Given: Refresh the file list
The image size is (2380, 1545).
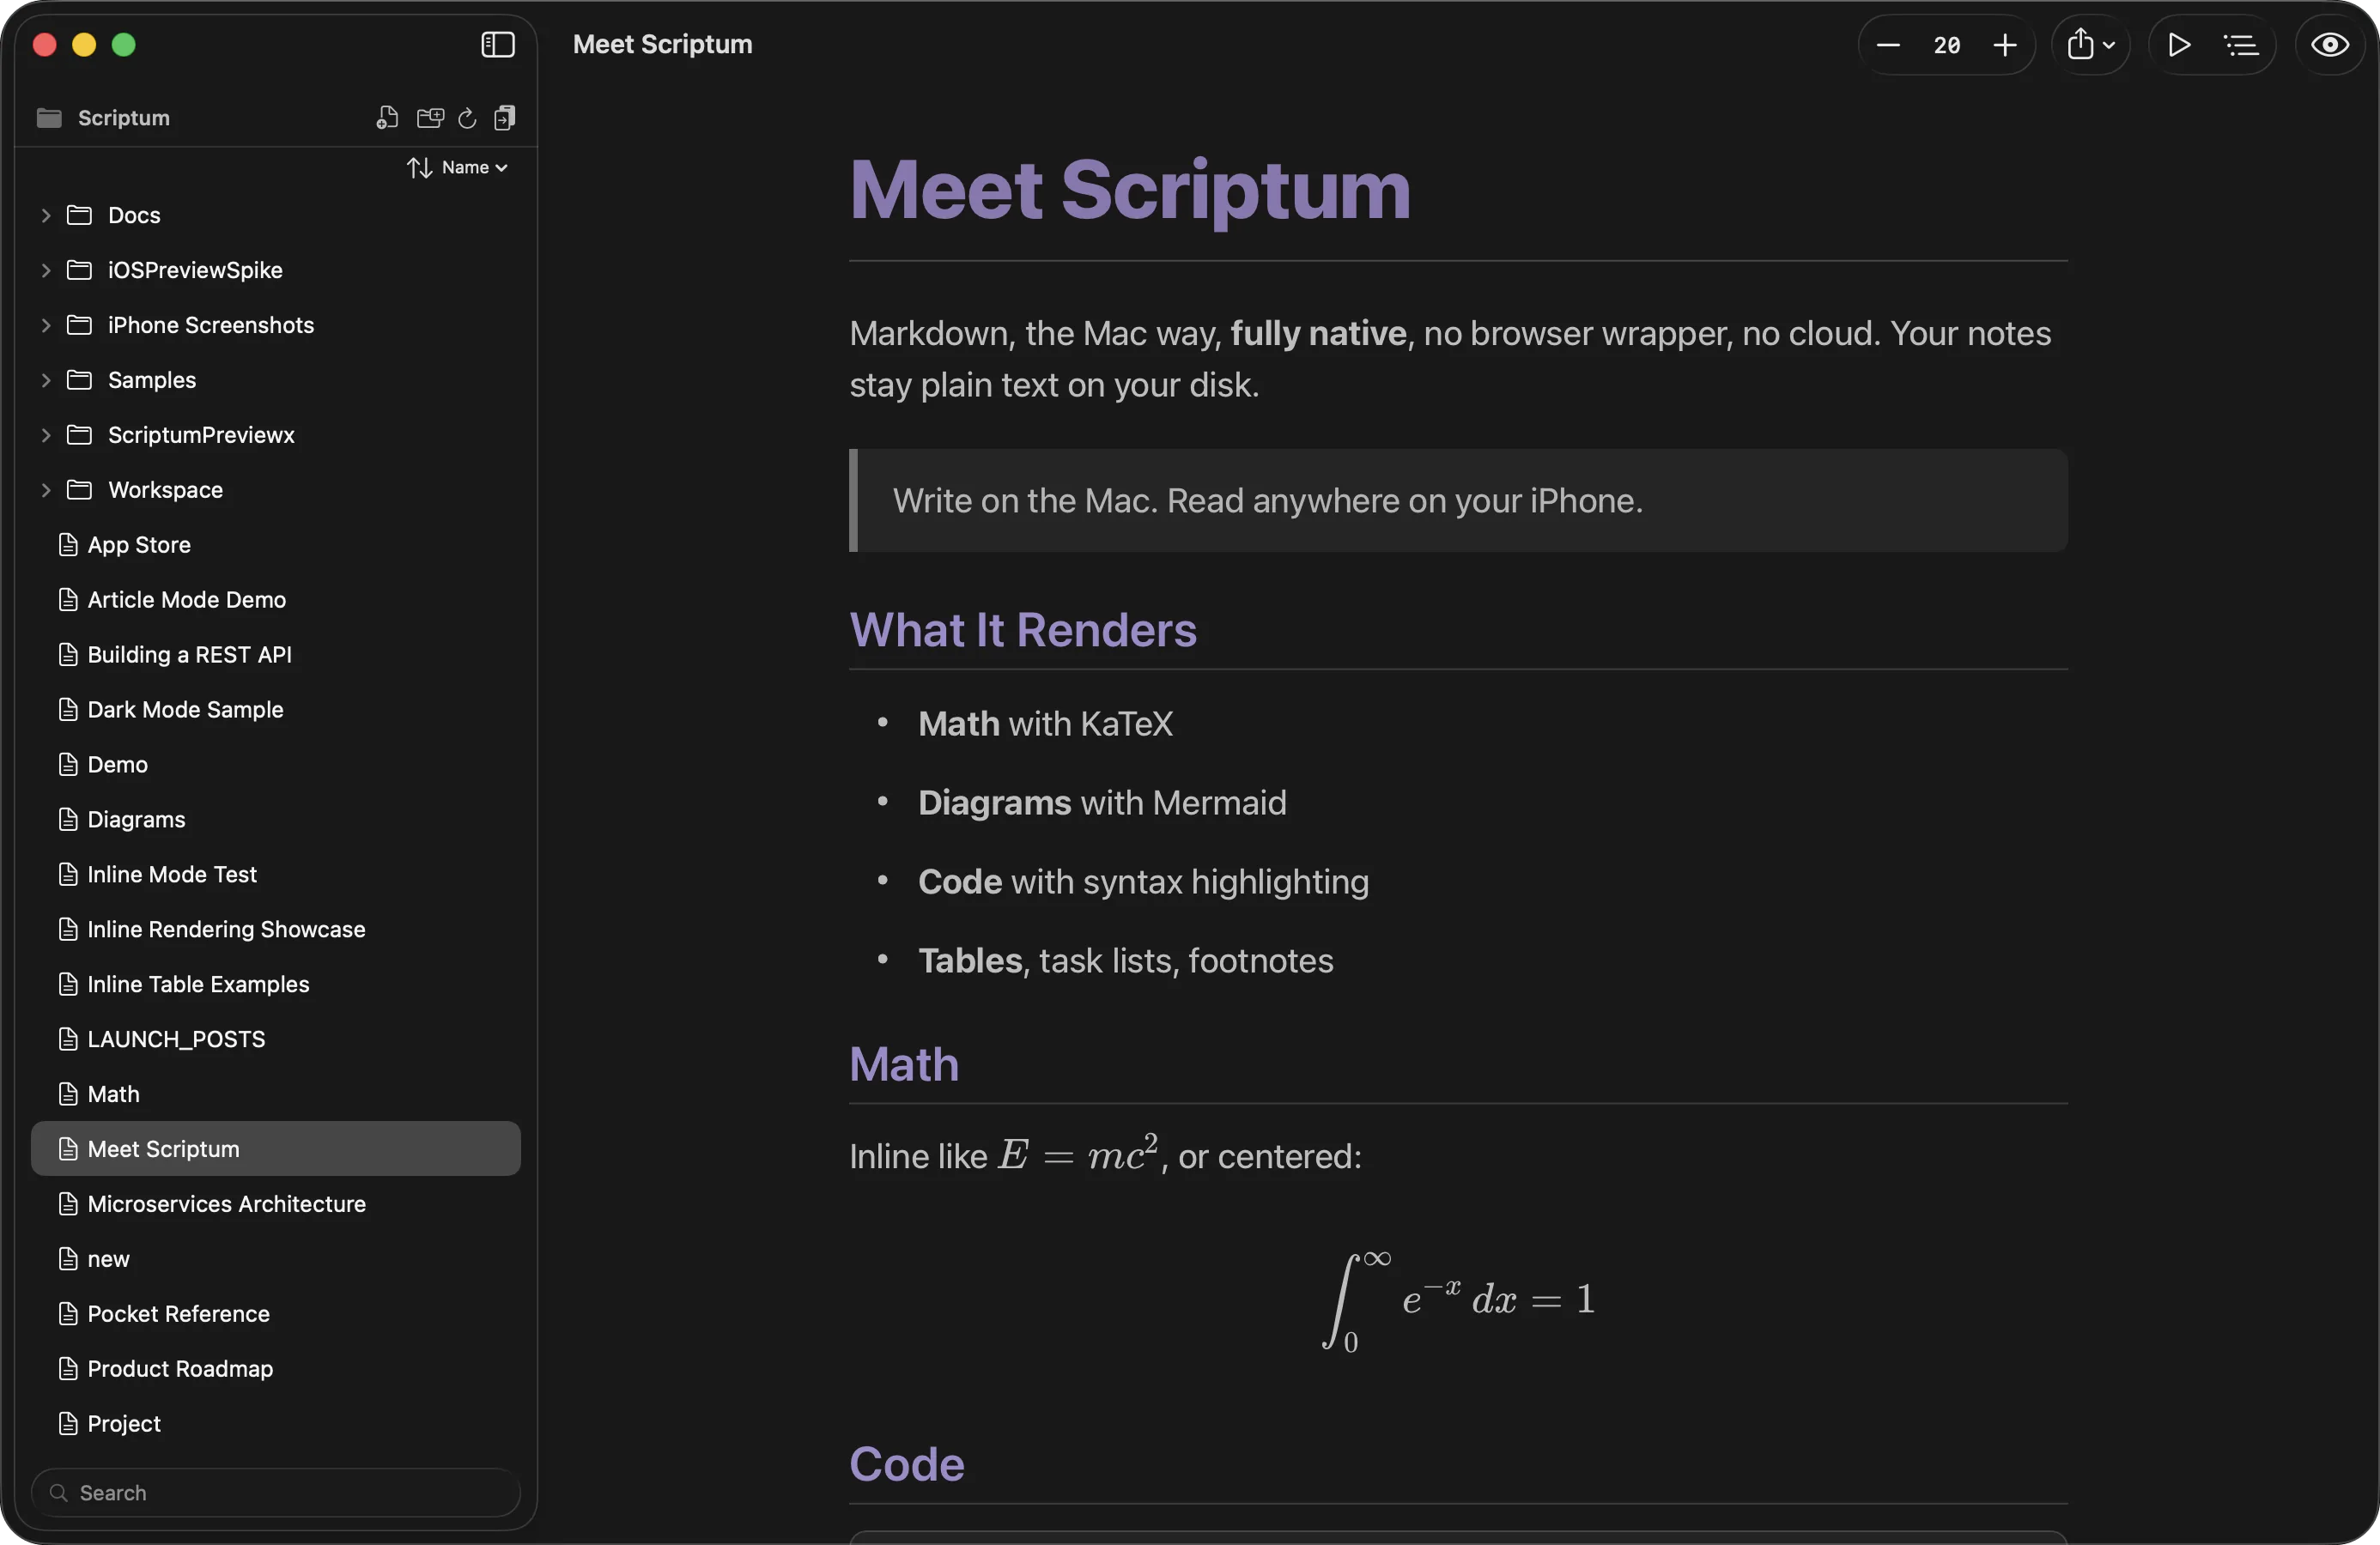Looking at the screenshot, I should 467,118.
